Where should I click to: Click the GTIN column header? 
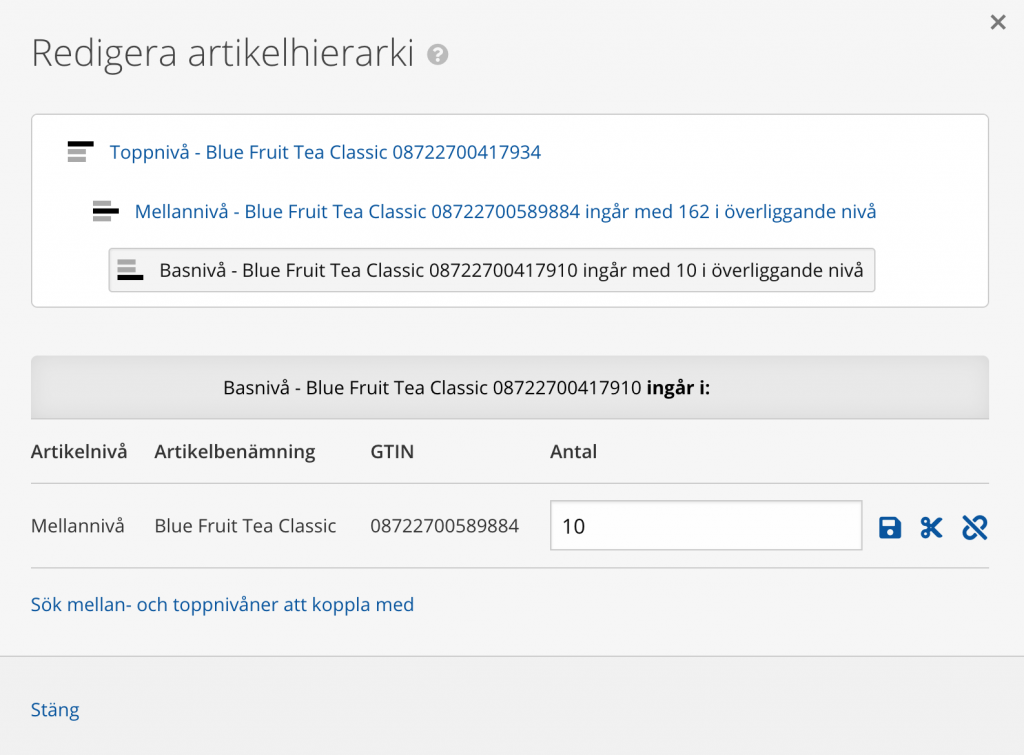tap(392, 451)
